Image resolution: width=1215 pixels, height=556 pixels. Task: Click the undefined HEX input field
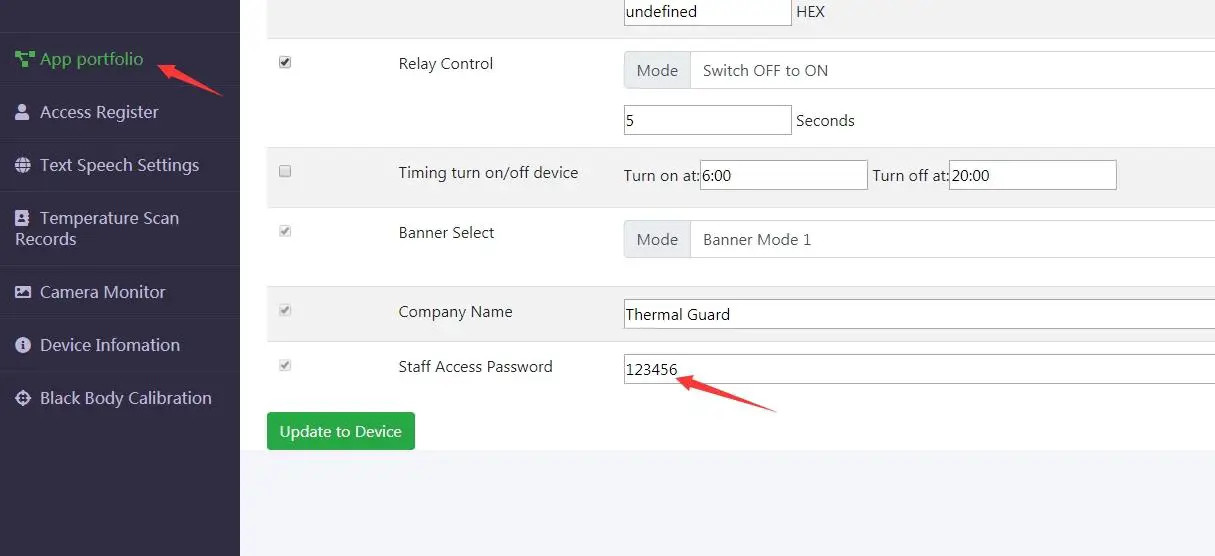click(x=708, y=12)
